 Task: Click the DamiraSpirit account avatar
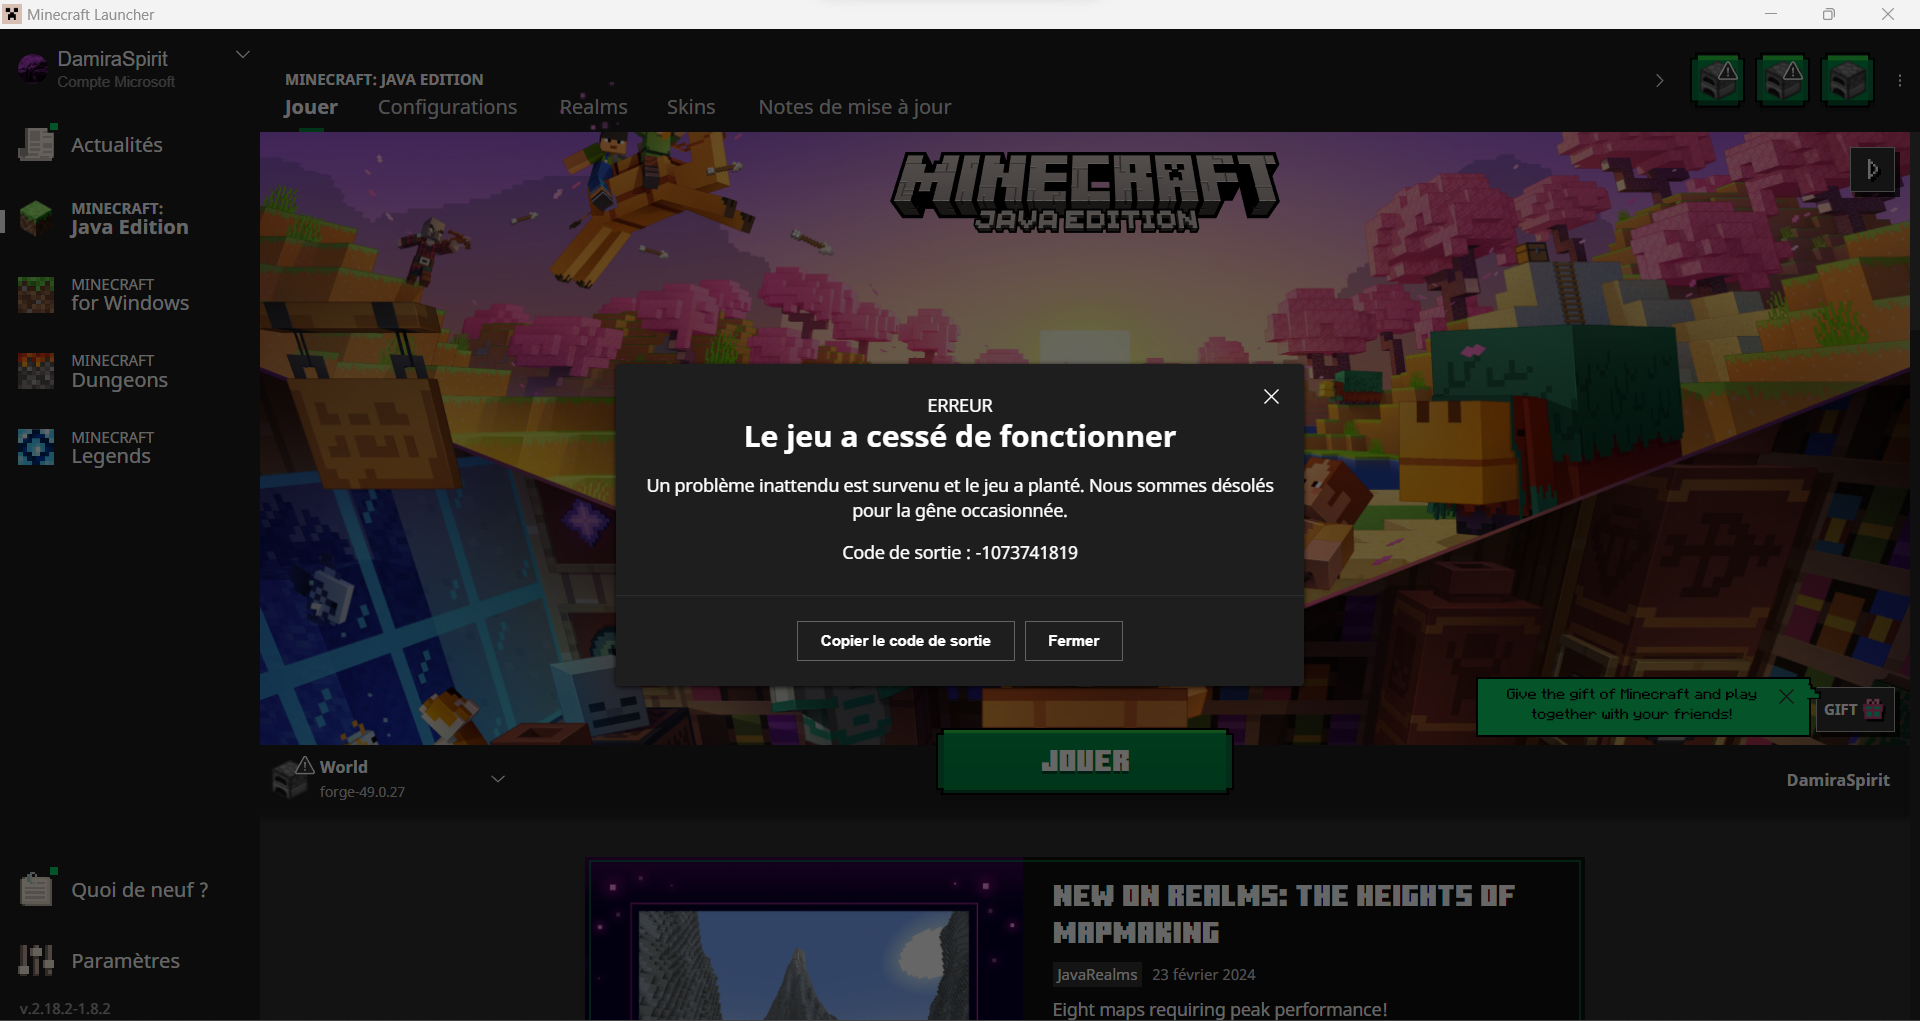33,68
